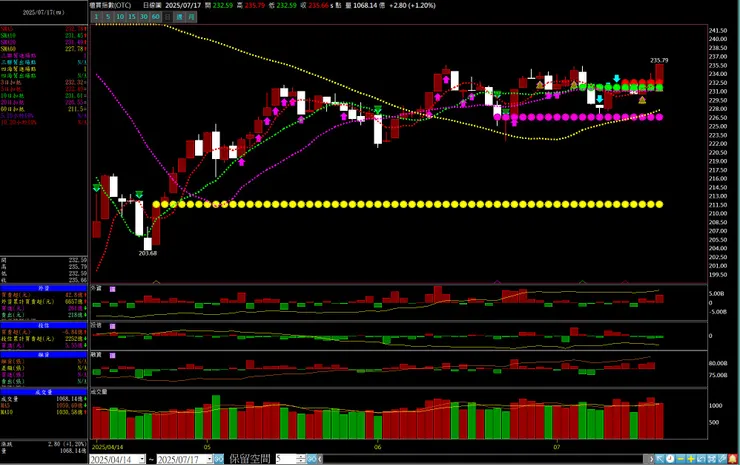Click the fit-to-screen icon in bottom toolbar

pos(712,459)
